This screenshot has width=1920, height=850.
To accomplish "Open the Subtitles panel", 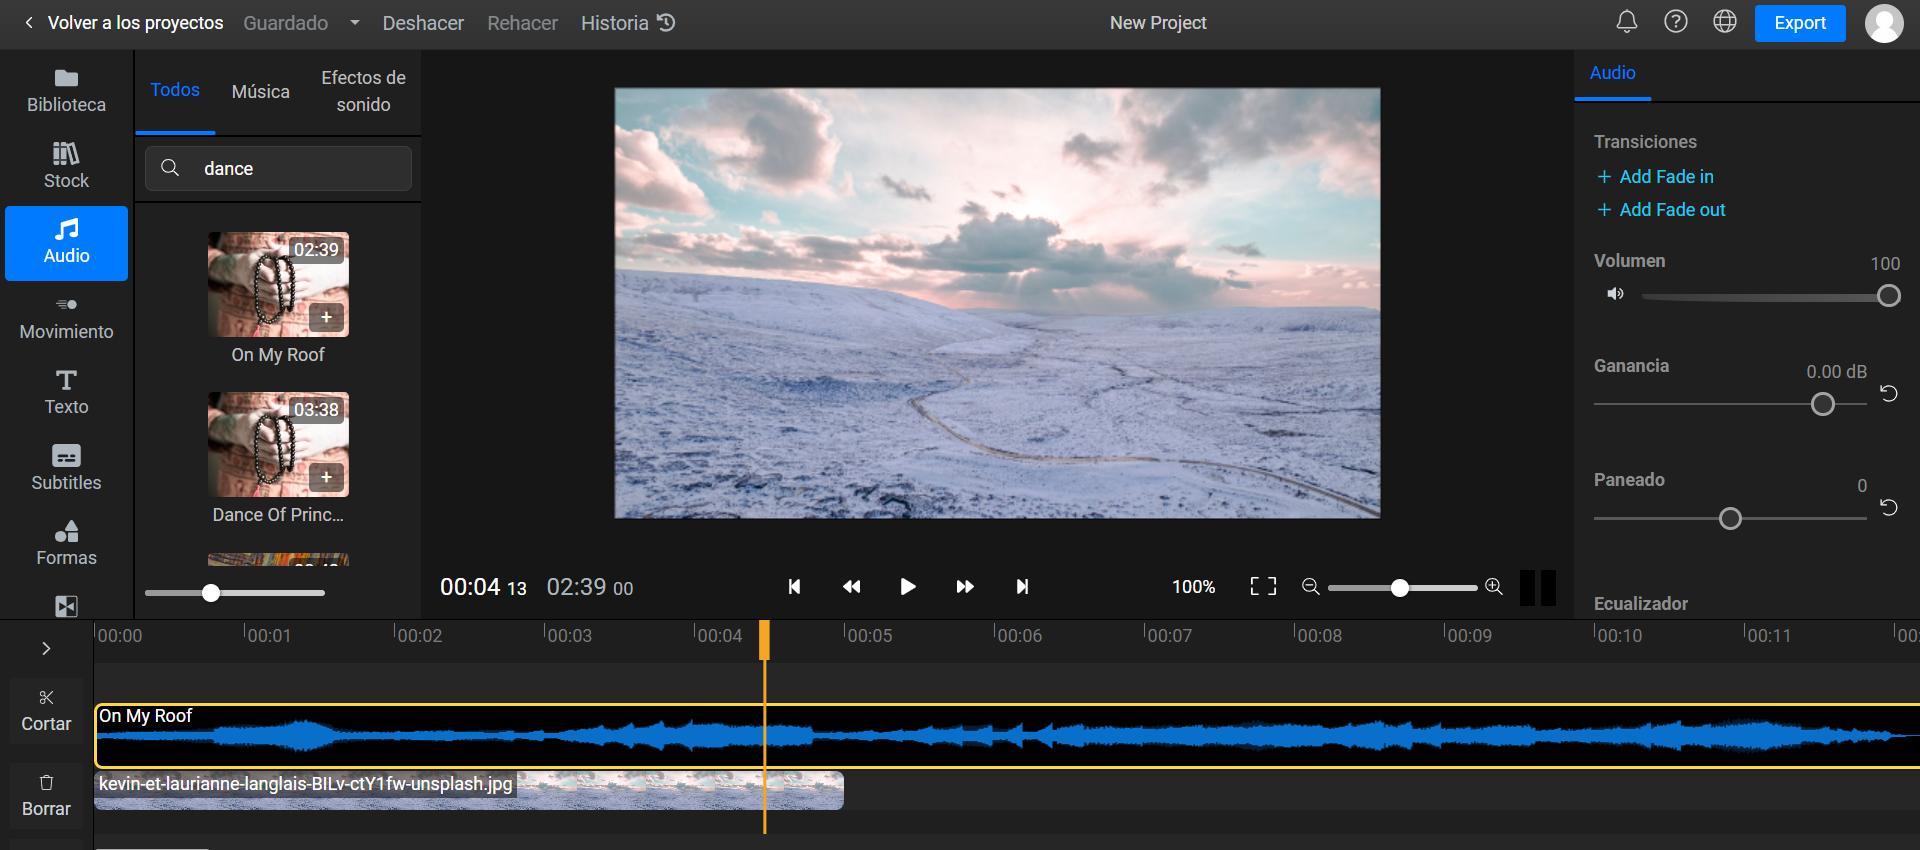I will click(66, 467).
